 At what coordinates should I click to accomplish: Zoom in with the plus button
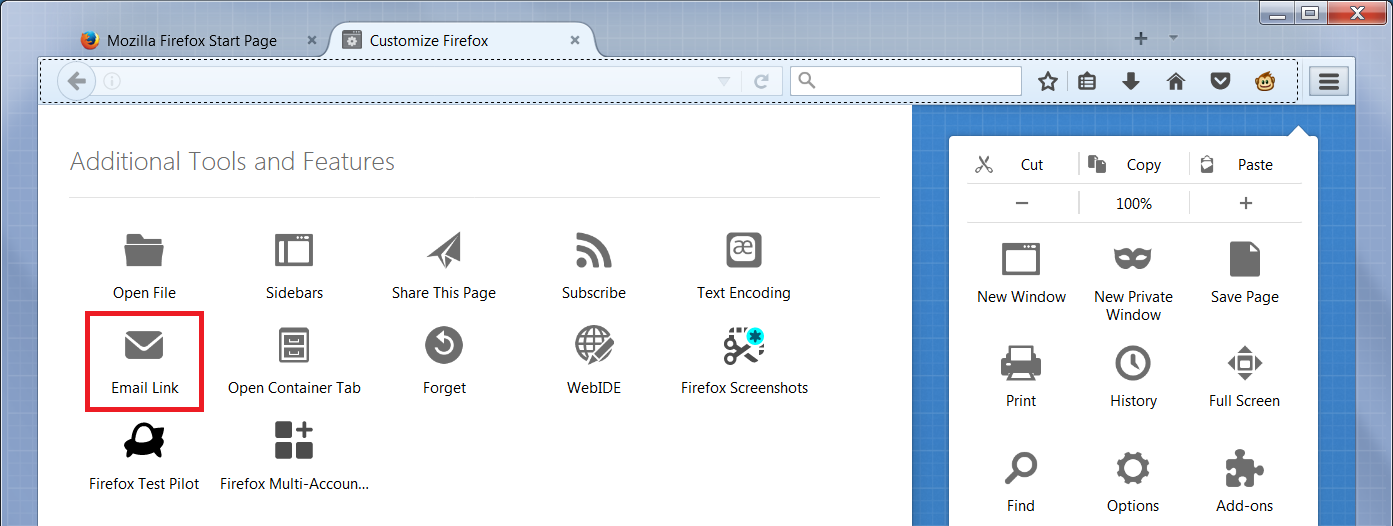pyautogui.click(x=1246, y=203)
